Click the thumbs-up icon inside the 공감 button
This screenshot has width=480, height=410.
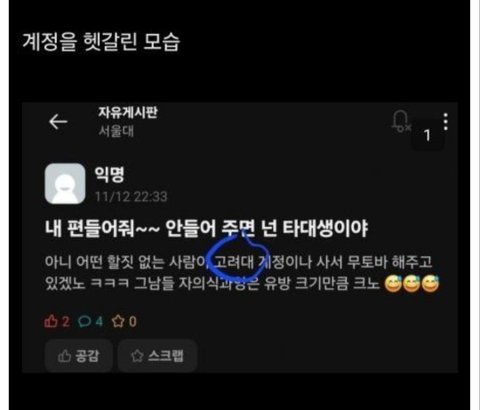click(64, 356)
